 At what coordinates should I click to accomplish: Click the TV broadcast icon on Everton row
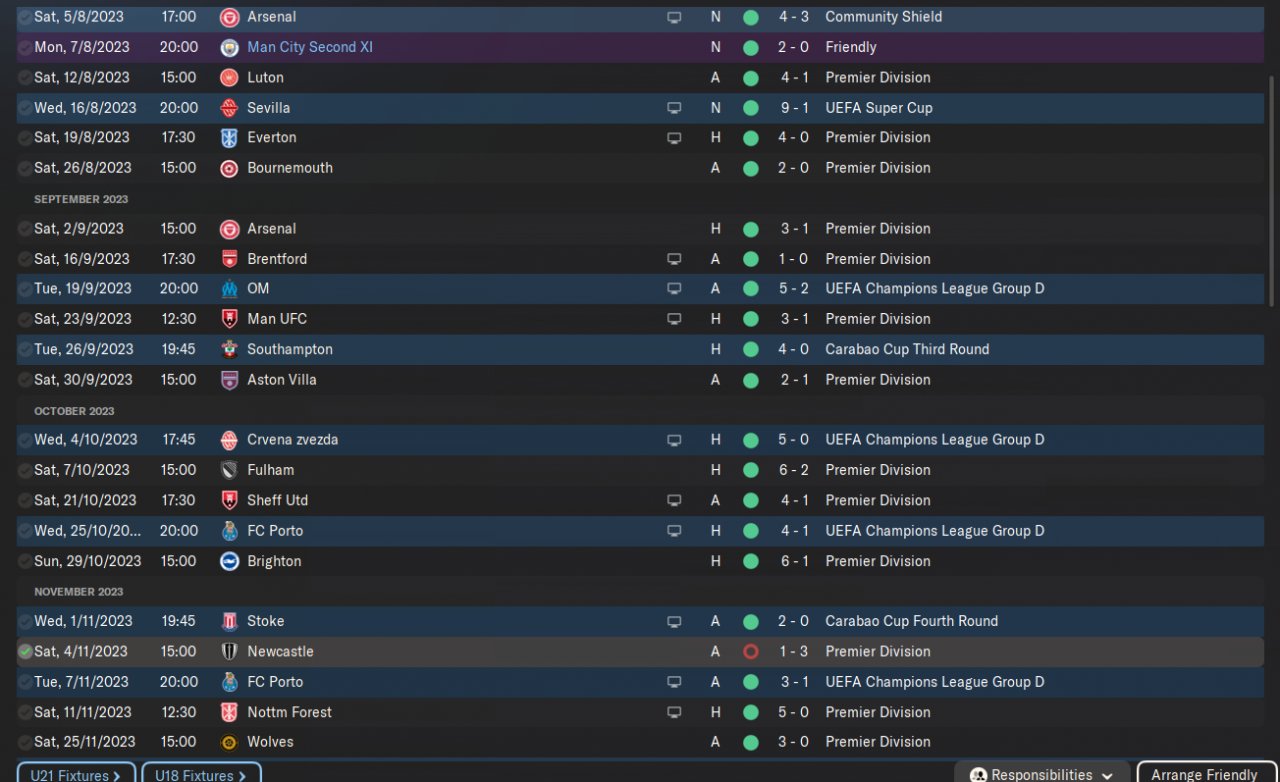point(674,138)
